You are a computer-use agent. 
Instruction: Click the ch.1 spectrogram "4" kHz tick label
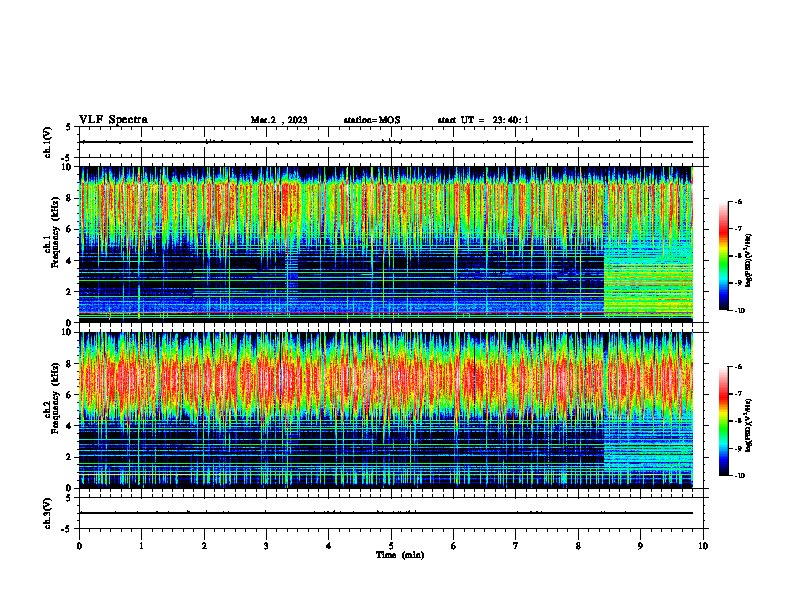pyautogui.click(x=70, y=261)
